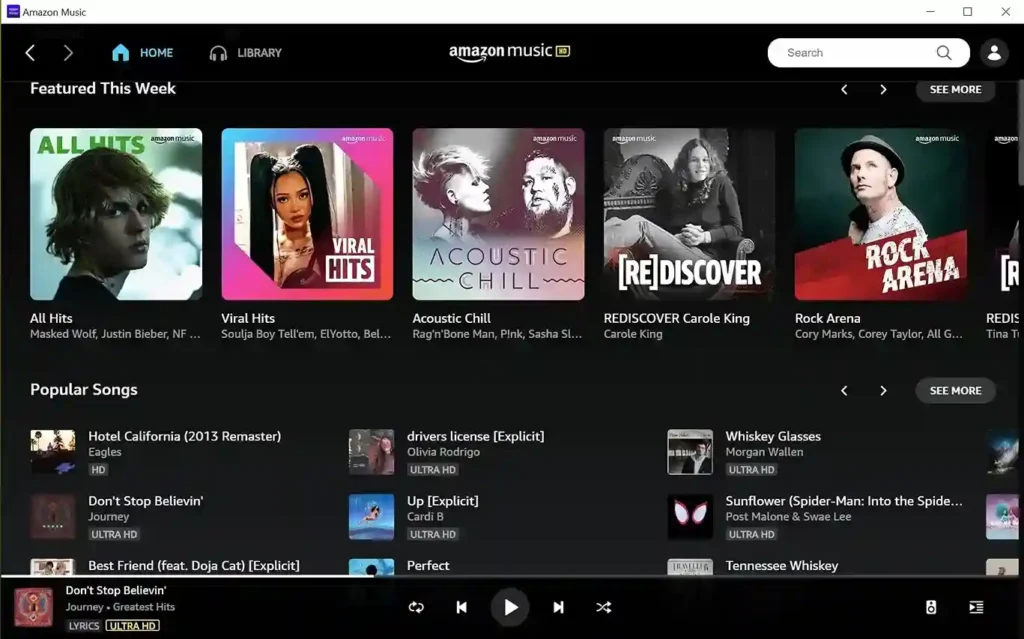
Task: Navigate back with the left arrow
Action: tap(30, 53)
